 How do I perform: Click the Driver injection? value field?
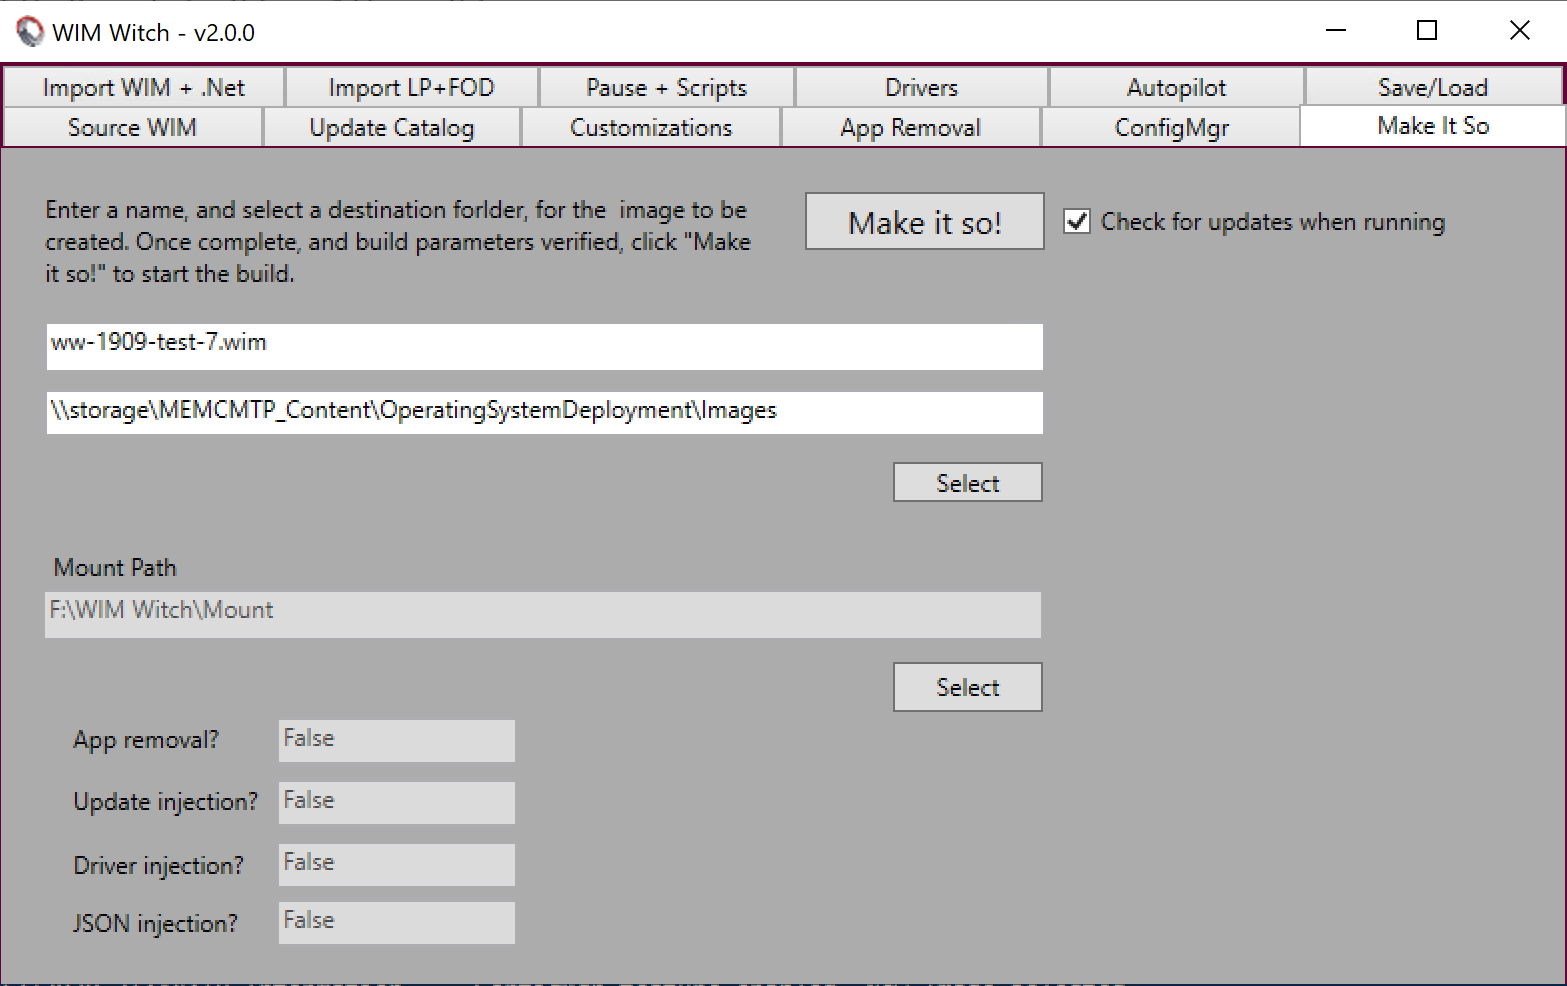pyautogui.click(x=397, y=865)
